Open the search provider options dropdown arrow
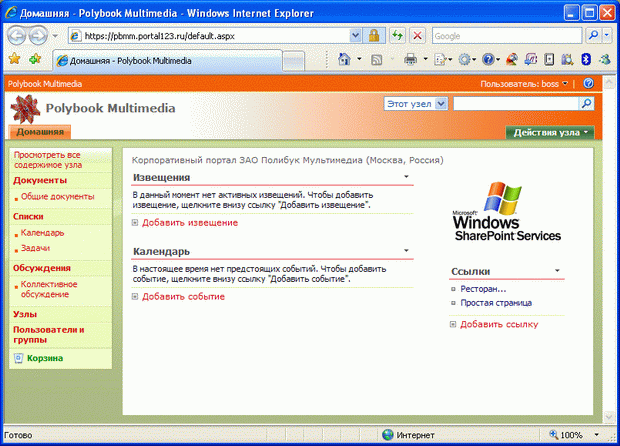 (x=607, y=36)
